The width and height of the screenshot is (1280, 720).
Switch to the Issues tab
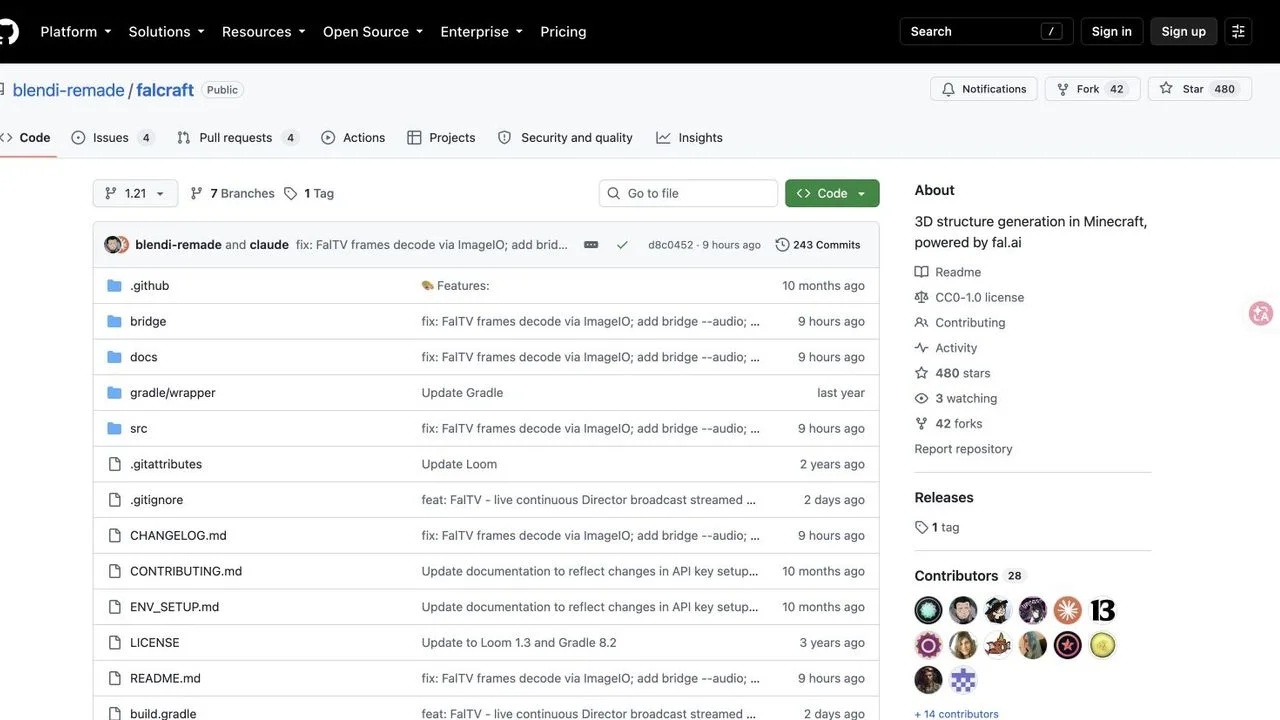pyautogui.click(x=113, y=138)
